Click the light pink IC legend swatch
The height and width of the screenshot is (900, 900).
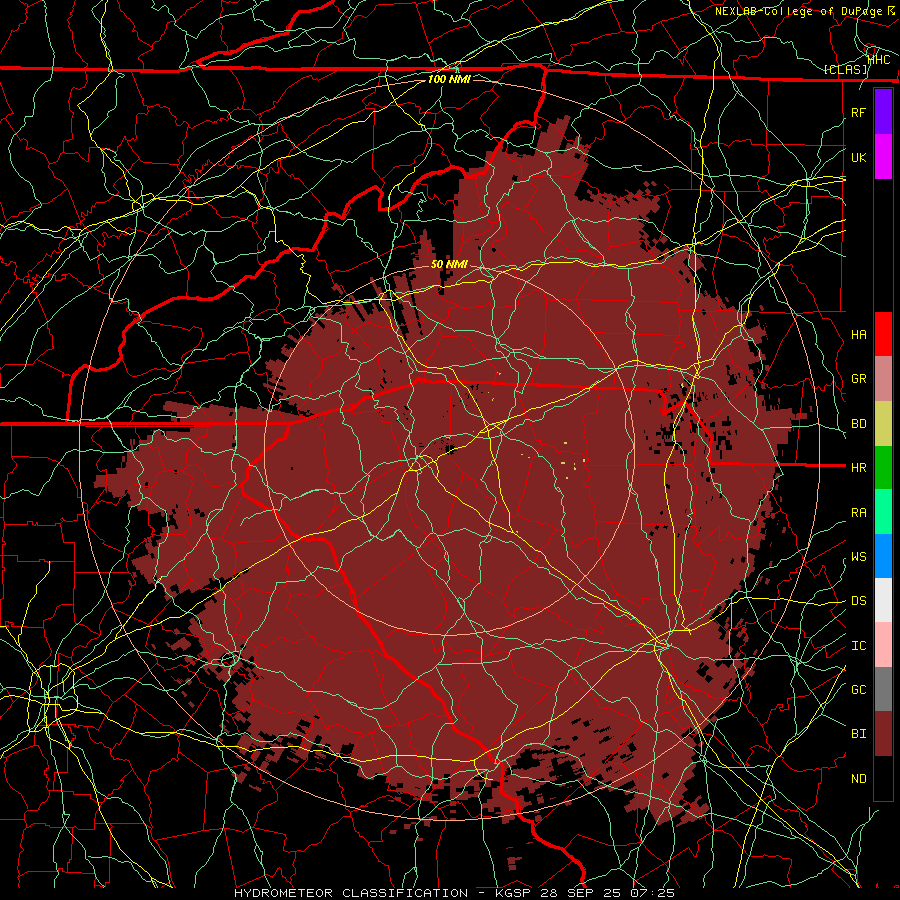(x=883, y=645)
